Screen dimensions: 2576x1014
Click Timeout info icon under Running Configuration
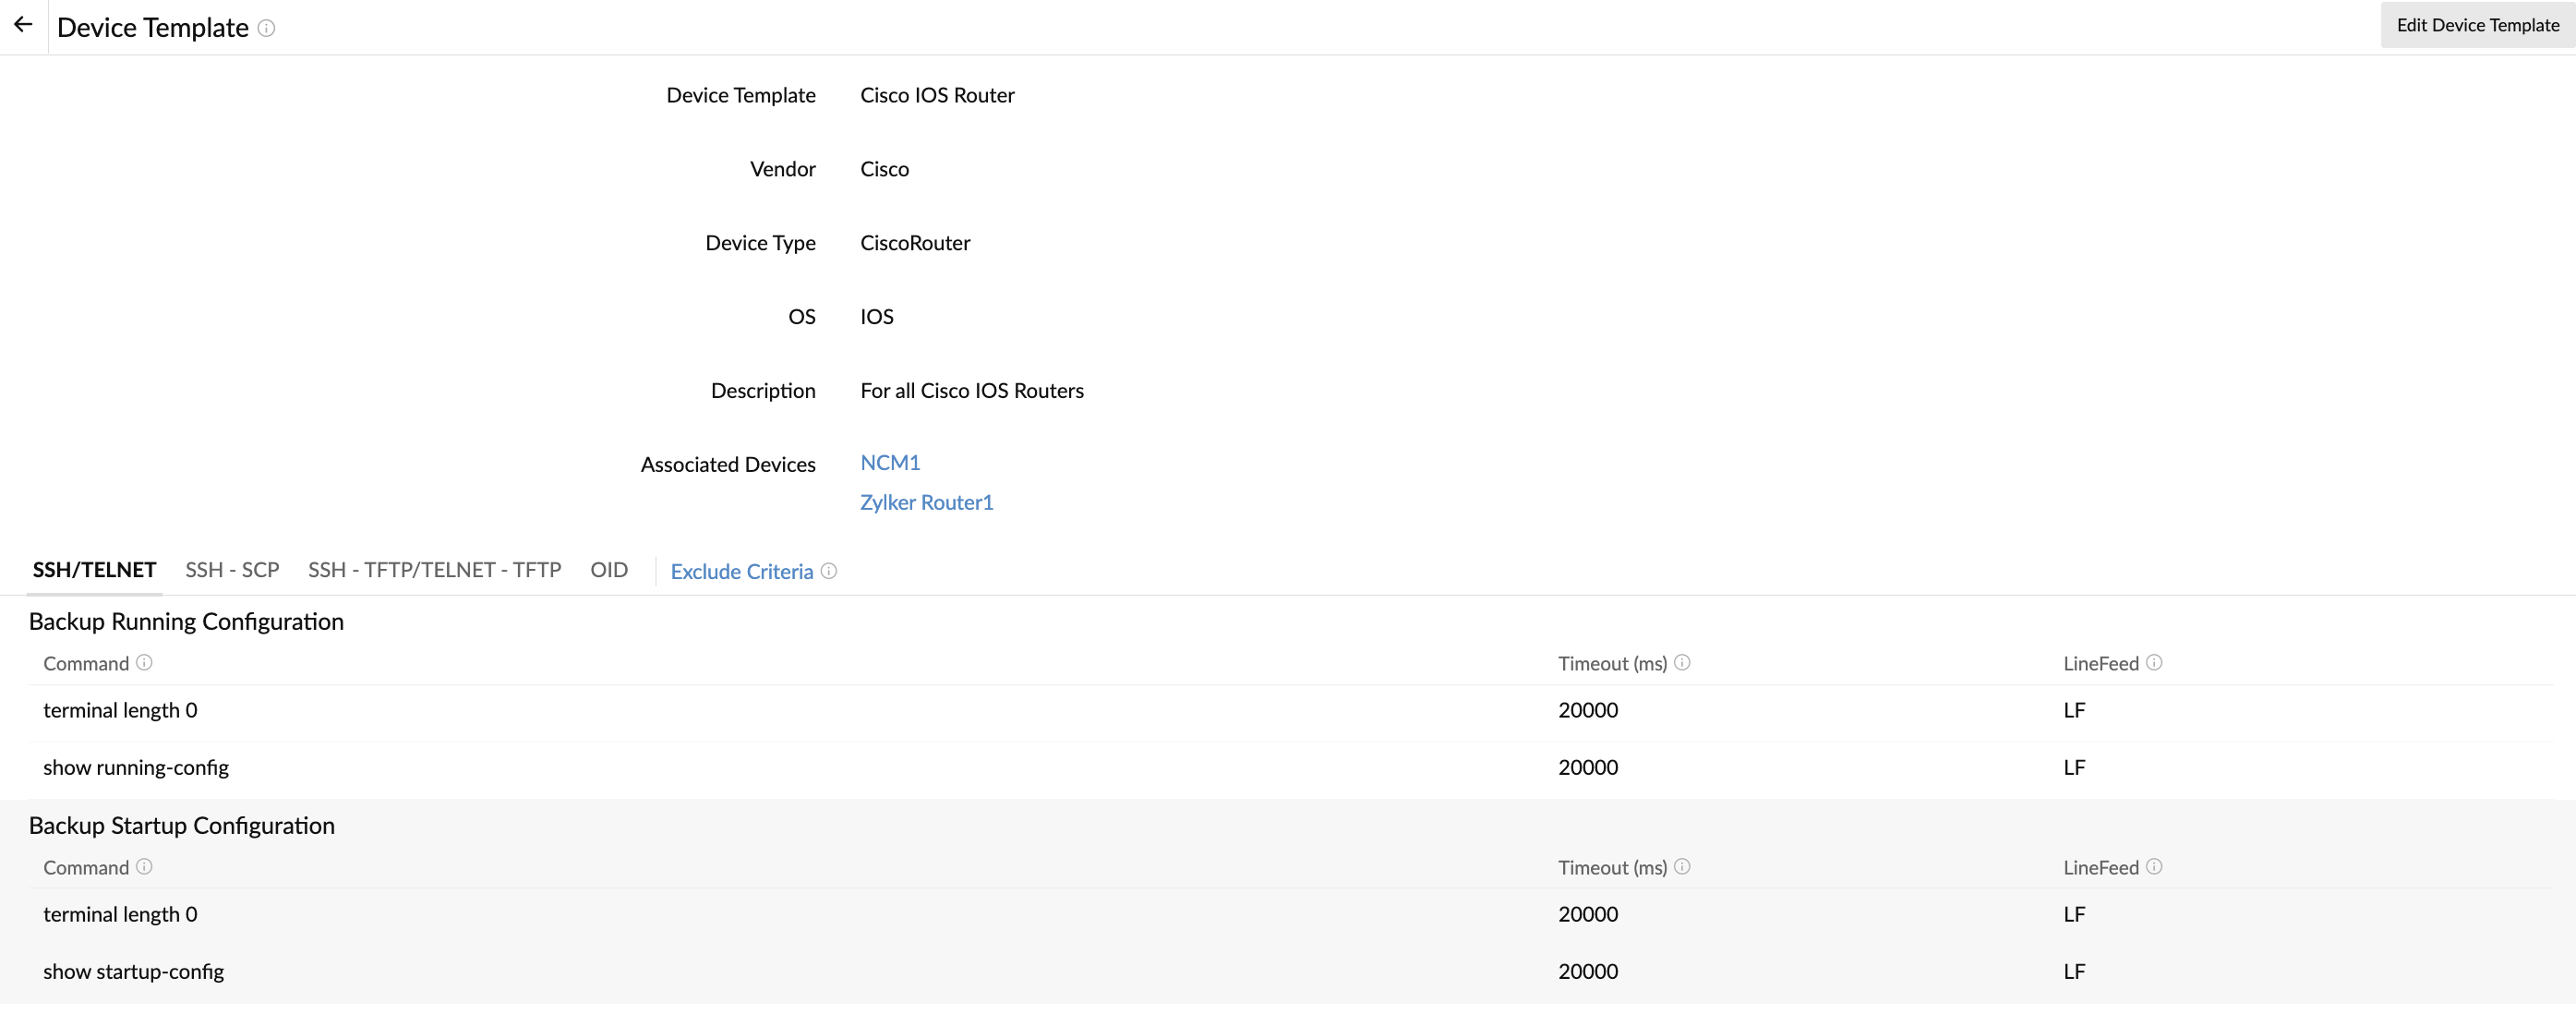(x=1682, y=662)
